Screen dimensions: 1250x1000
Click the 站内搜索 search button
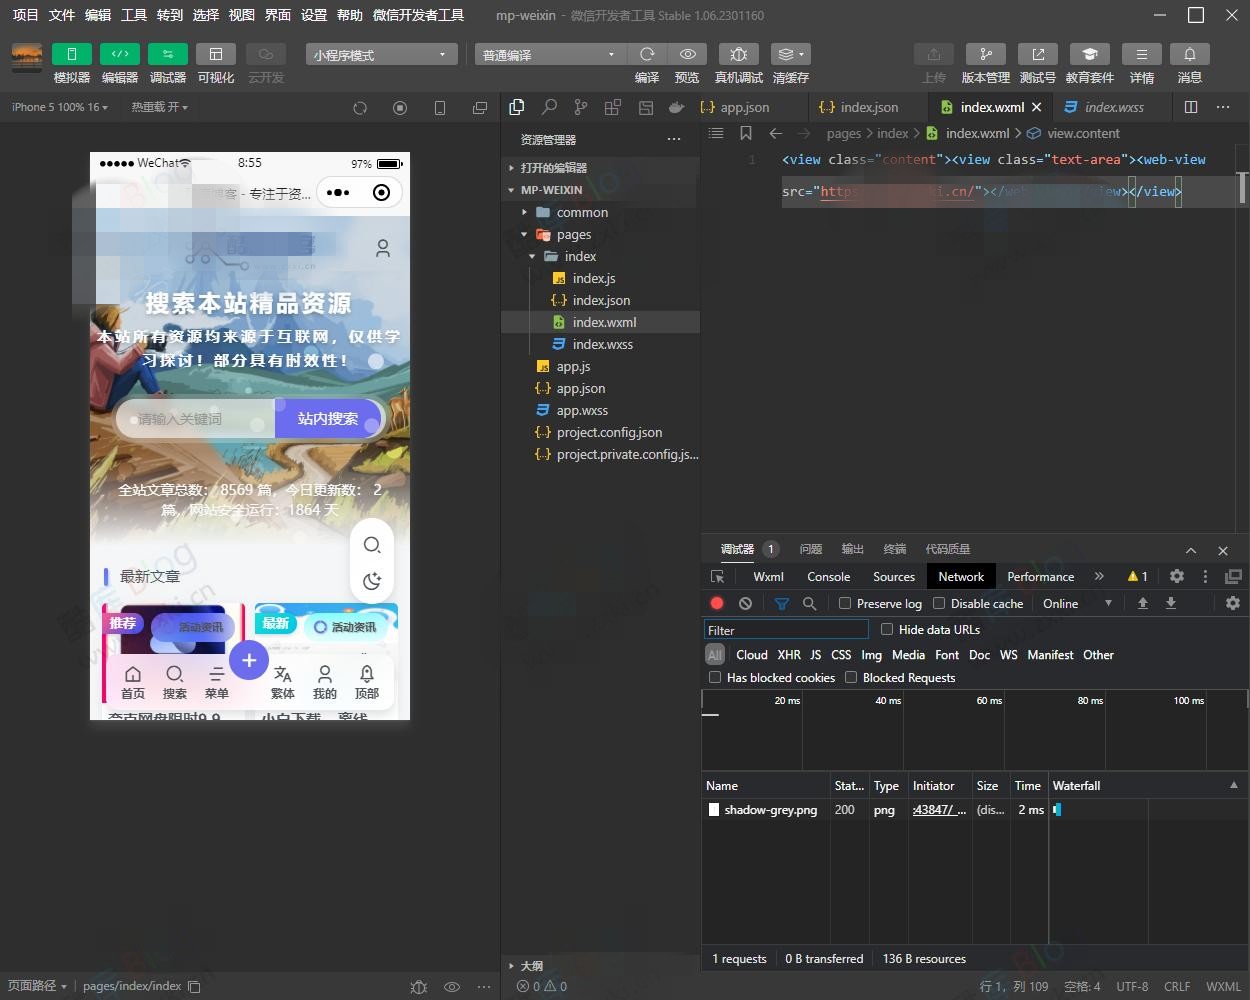point(328,419)
